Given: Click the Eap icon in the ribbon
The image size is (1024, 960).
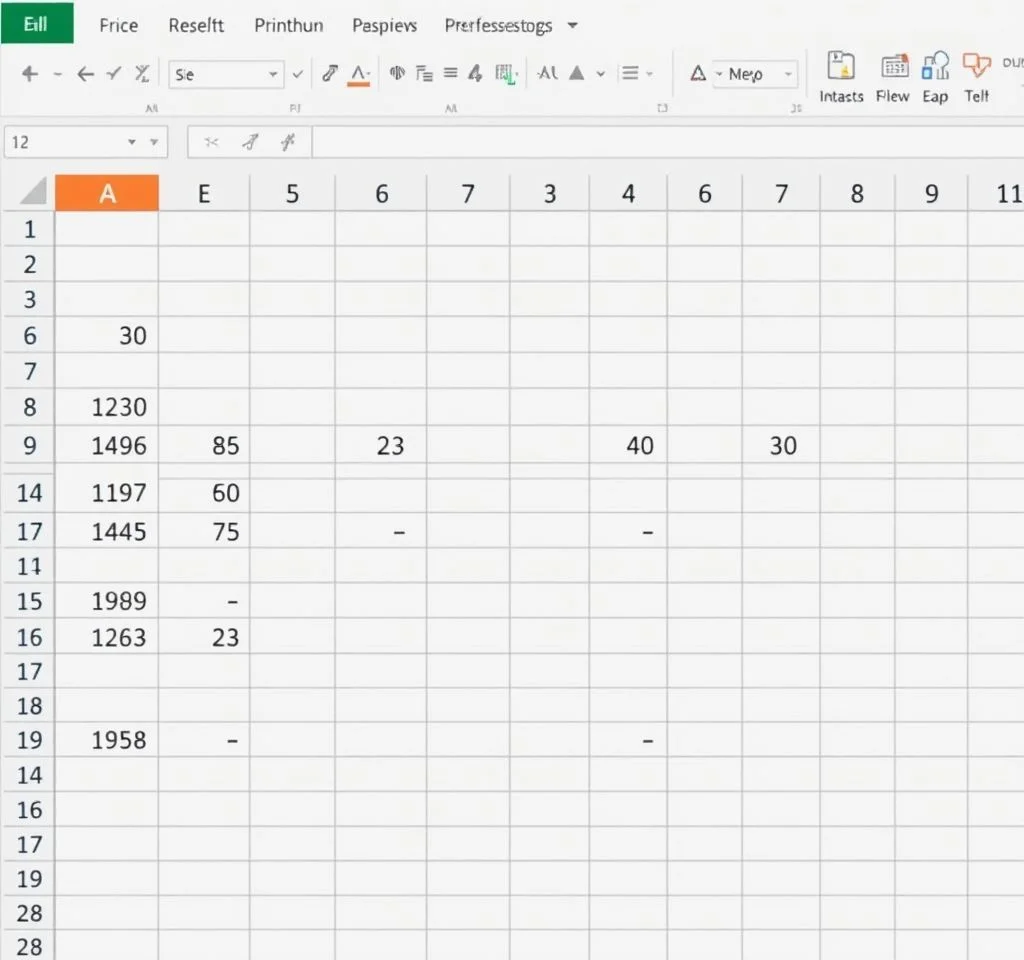Looking at the screenshot, I should (x=935, y=68).
